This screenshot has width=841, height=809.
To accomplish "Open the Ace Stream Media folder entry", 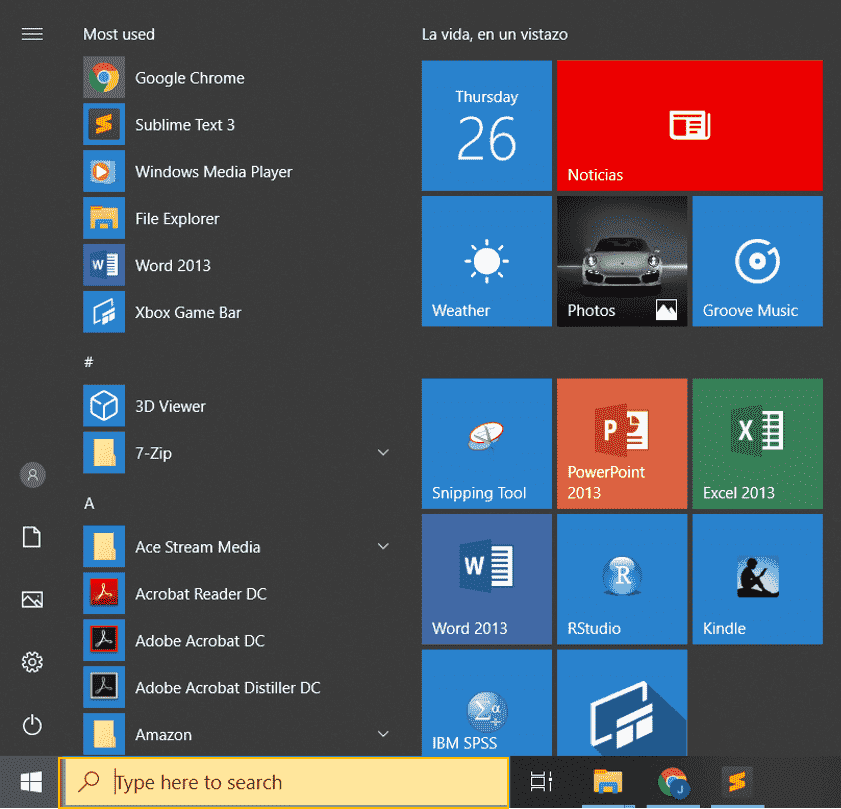I will pos(239,547).
